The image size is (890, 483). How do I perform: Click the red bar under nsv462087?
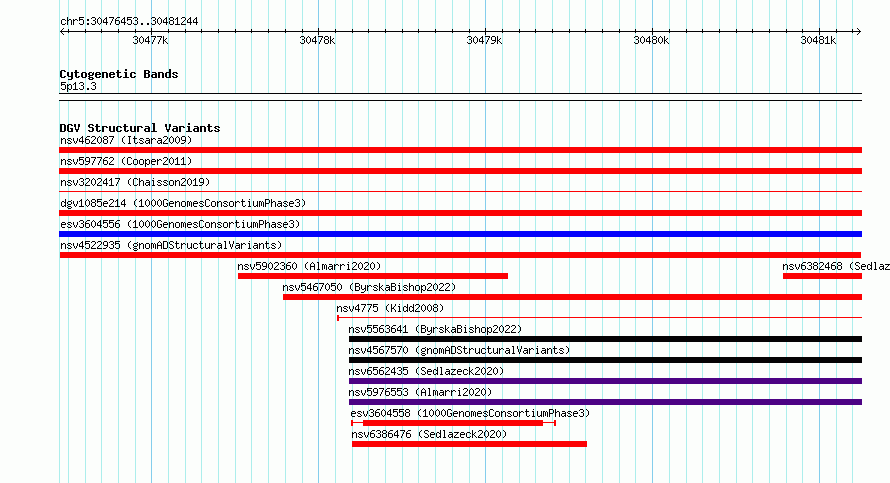(460, 150)
